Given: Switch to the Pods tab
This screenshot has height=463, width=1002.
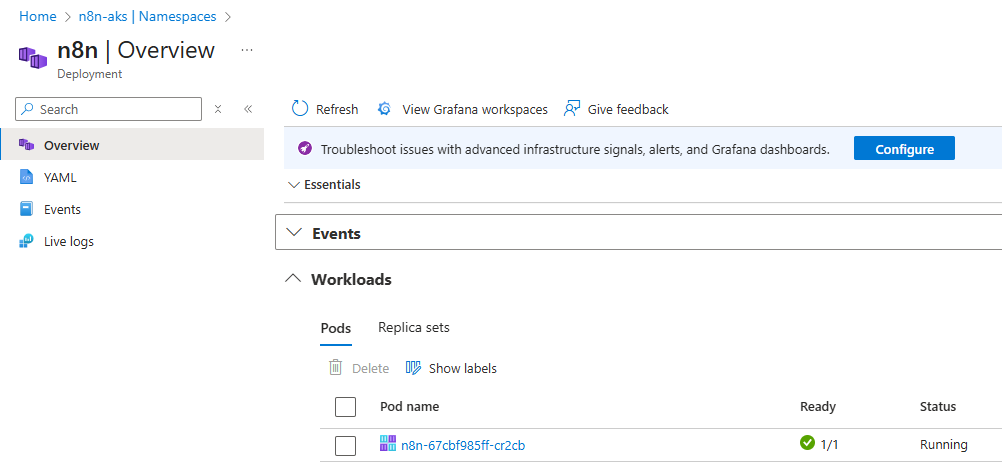Looking at the screenshot, I should click(335, 328).
